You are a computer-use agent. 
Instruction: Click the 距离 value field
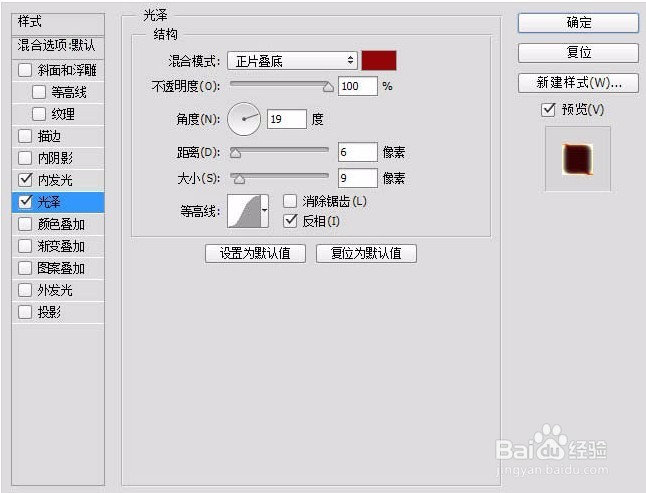358,152
